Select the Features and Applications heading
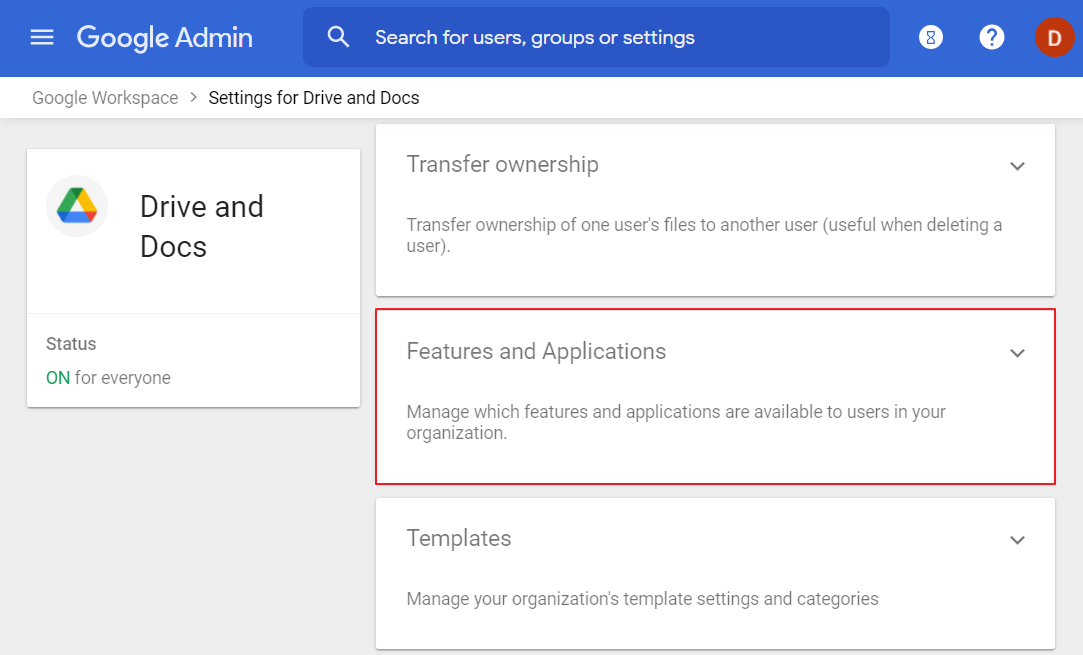Screen dimensions: 1083x655 click(x=536, y=352)
